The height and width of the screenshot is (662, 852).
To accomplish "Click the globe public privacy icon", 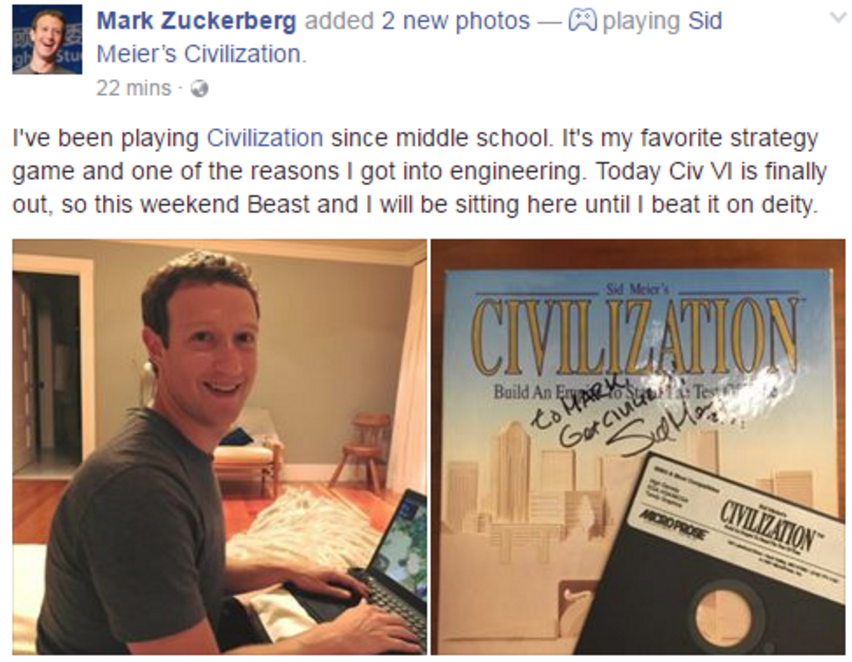I will coord(200,89).
